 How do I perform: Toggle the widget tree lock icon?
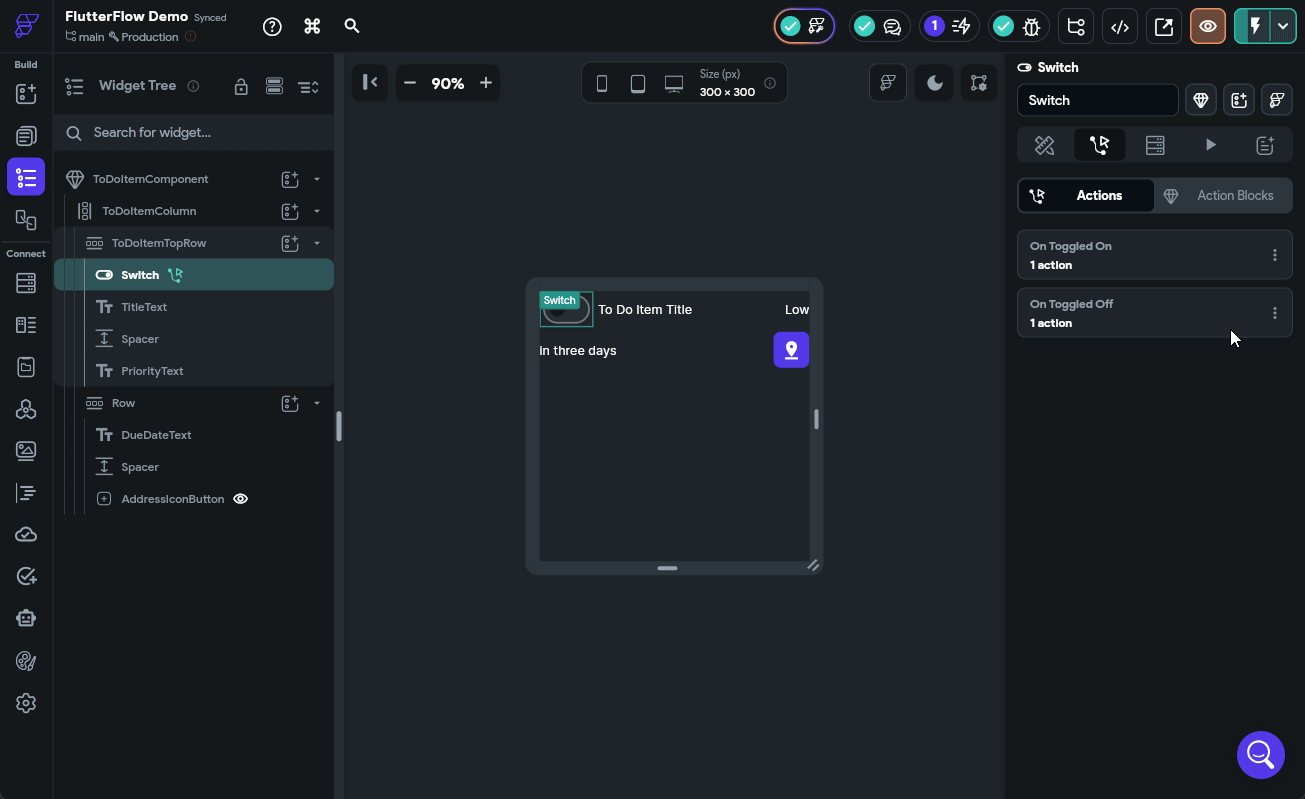241,86
